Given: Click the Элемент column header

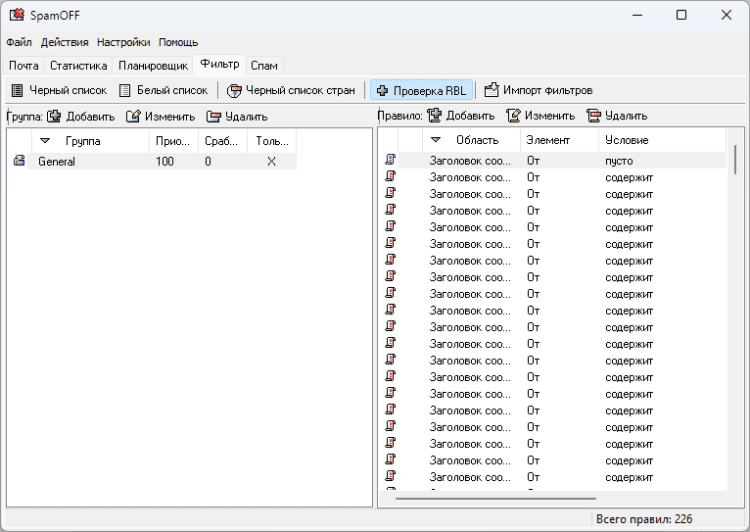Looking at the screenshot, I should 560,140.
